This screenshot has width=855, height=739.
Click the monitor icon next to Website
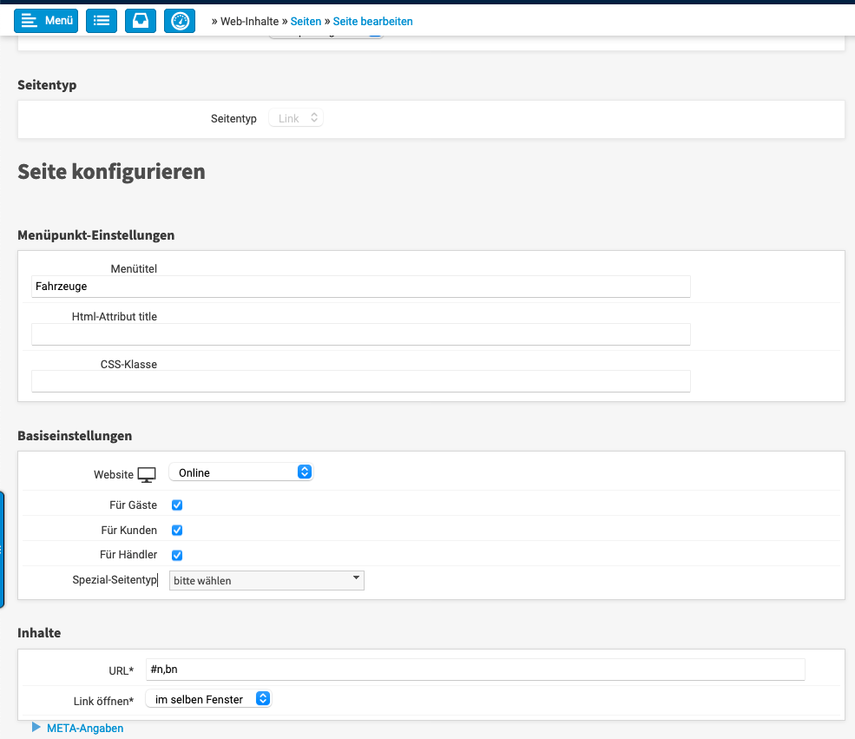[147, 474]
